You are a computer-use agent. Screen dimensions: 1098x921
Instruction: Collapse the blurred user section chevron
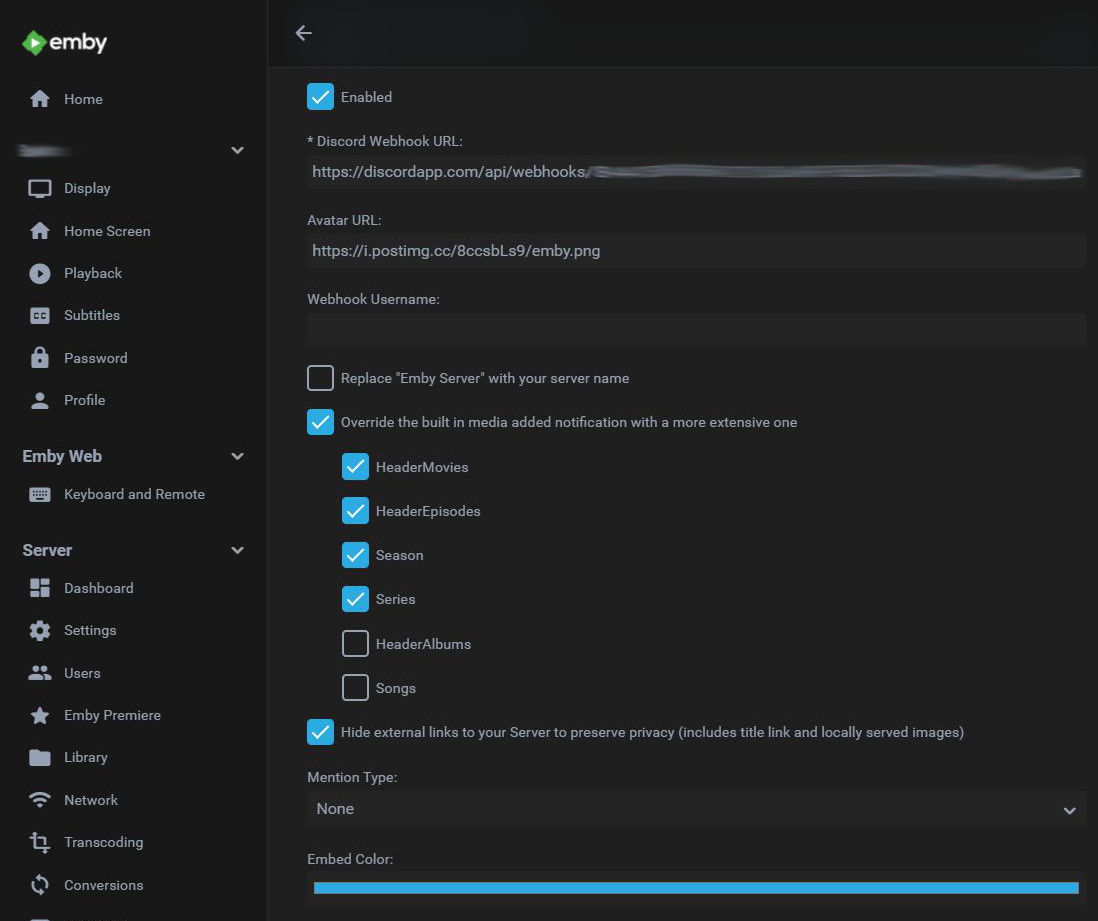(x=237, y=151)
